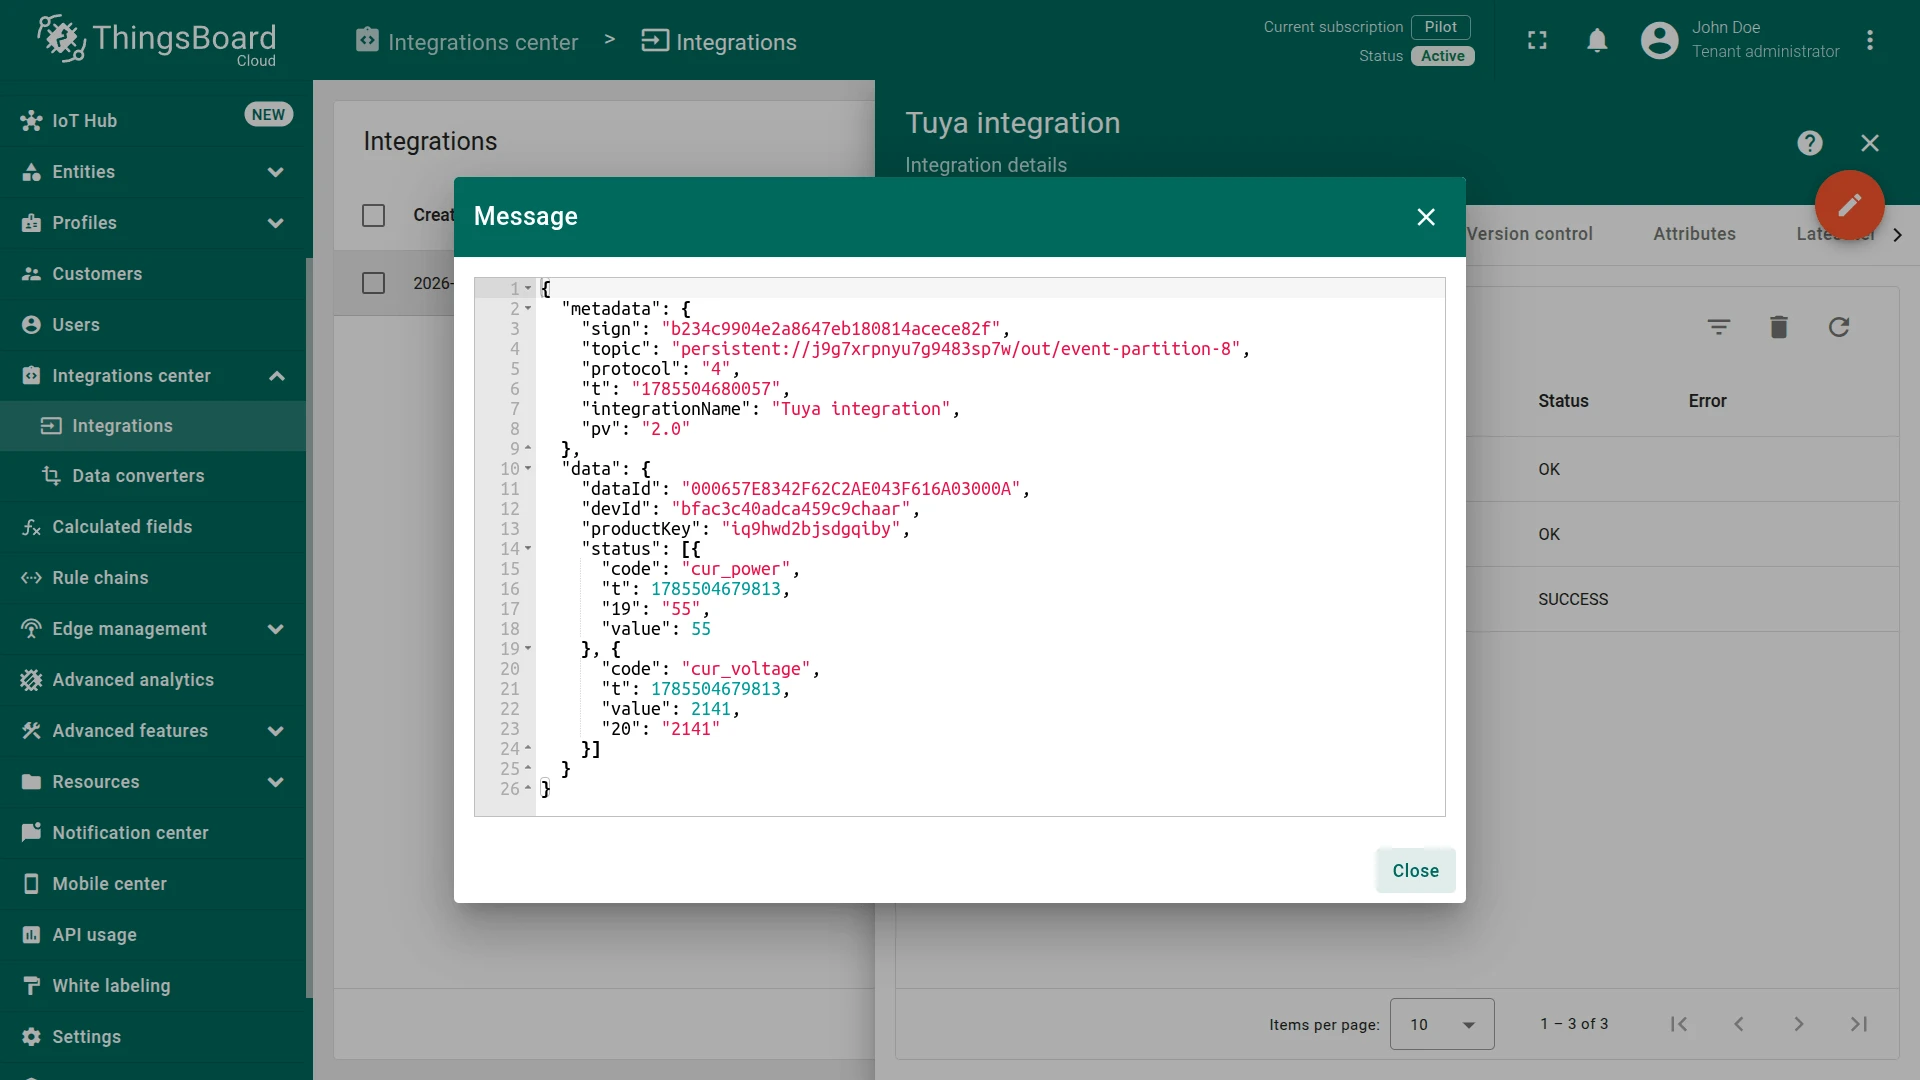1920x1080 pixels.
Task: Open the help question mark icon
Action: 1809,143
